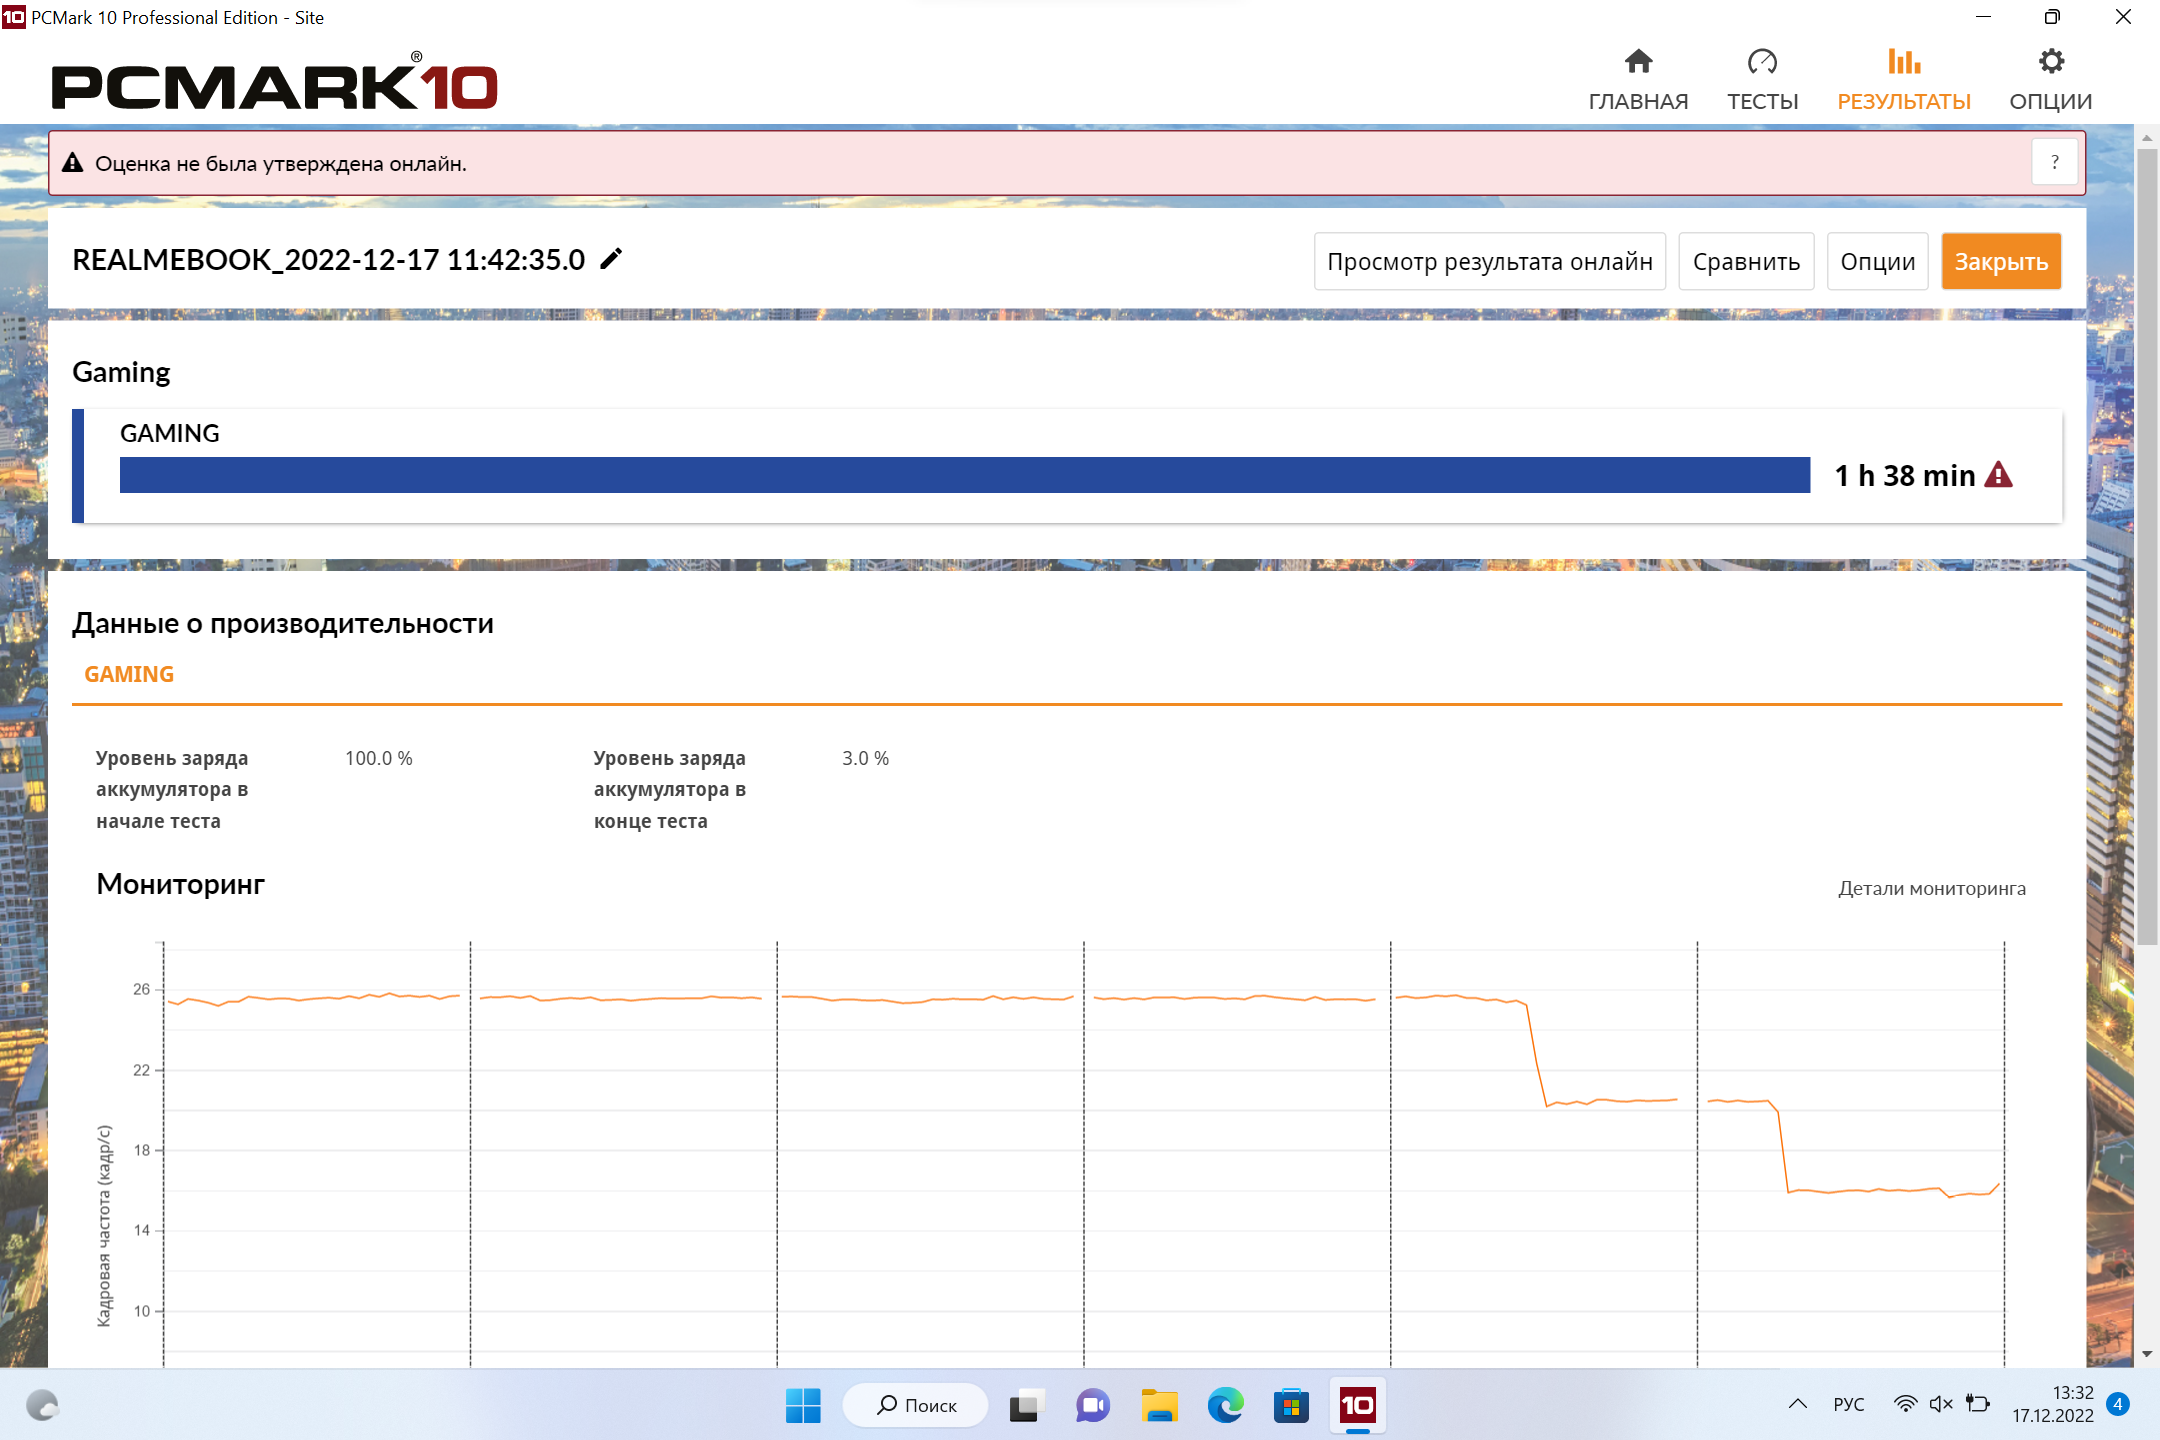The image size is (2160, 1440).
Task: Click Просмотр результата онлайн button
Action: tap(1489, 261)
